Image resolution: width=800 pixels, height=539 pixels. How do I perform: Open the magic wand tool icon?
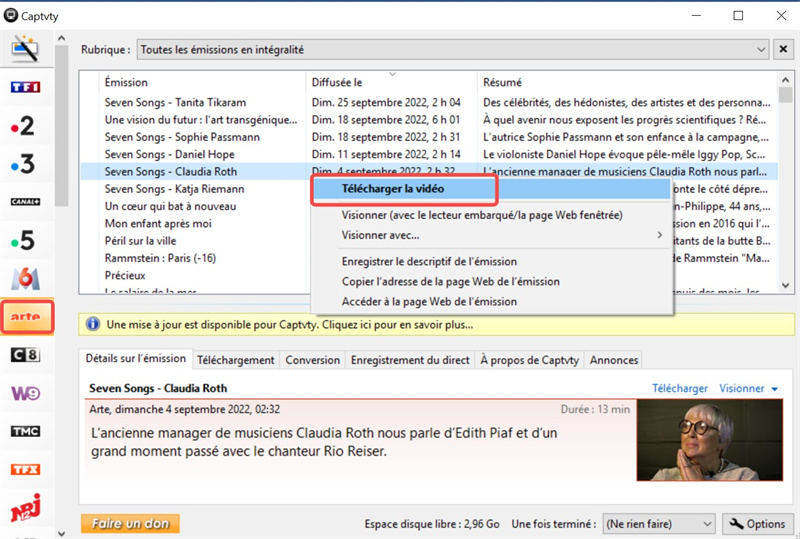(26, 48)
